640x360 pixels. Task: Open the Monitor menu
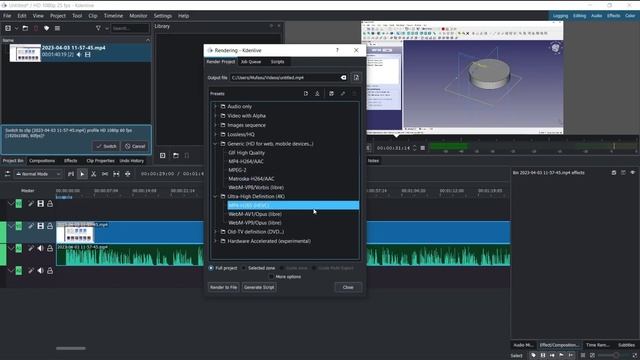click(138, 16)
